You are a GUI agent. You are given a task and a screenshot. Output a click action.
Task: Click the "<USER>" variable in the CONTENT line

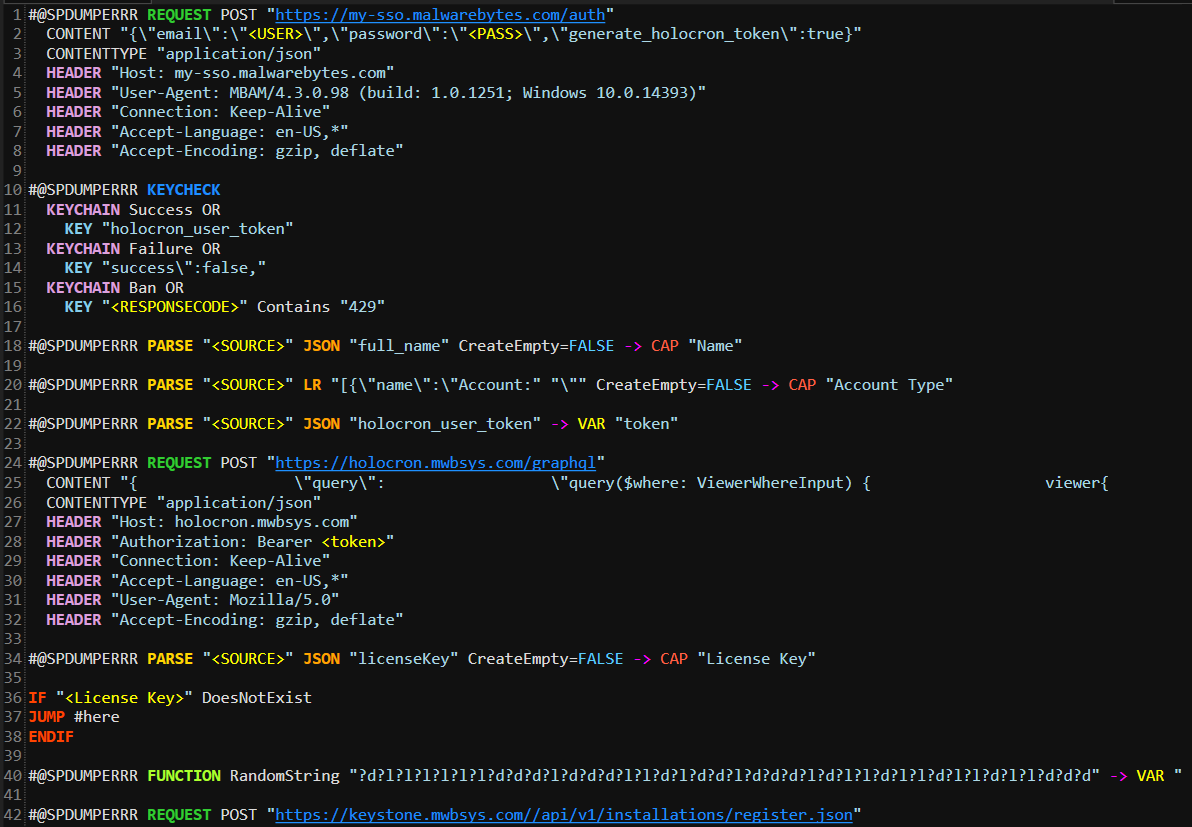pyautogui.click(x=275, y=34)
